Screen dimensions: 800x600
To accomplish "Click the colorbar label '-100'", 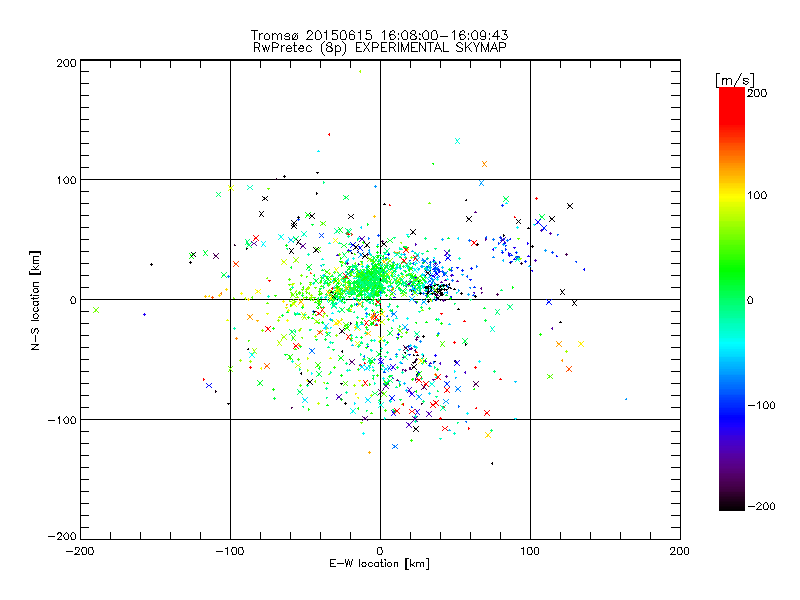I will (x=761, y=405).
